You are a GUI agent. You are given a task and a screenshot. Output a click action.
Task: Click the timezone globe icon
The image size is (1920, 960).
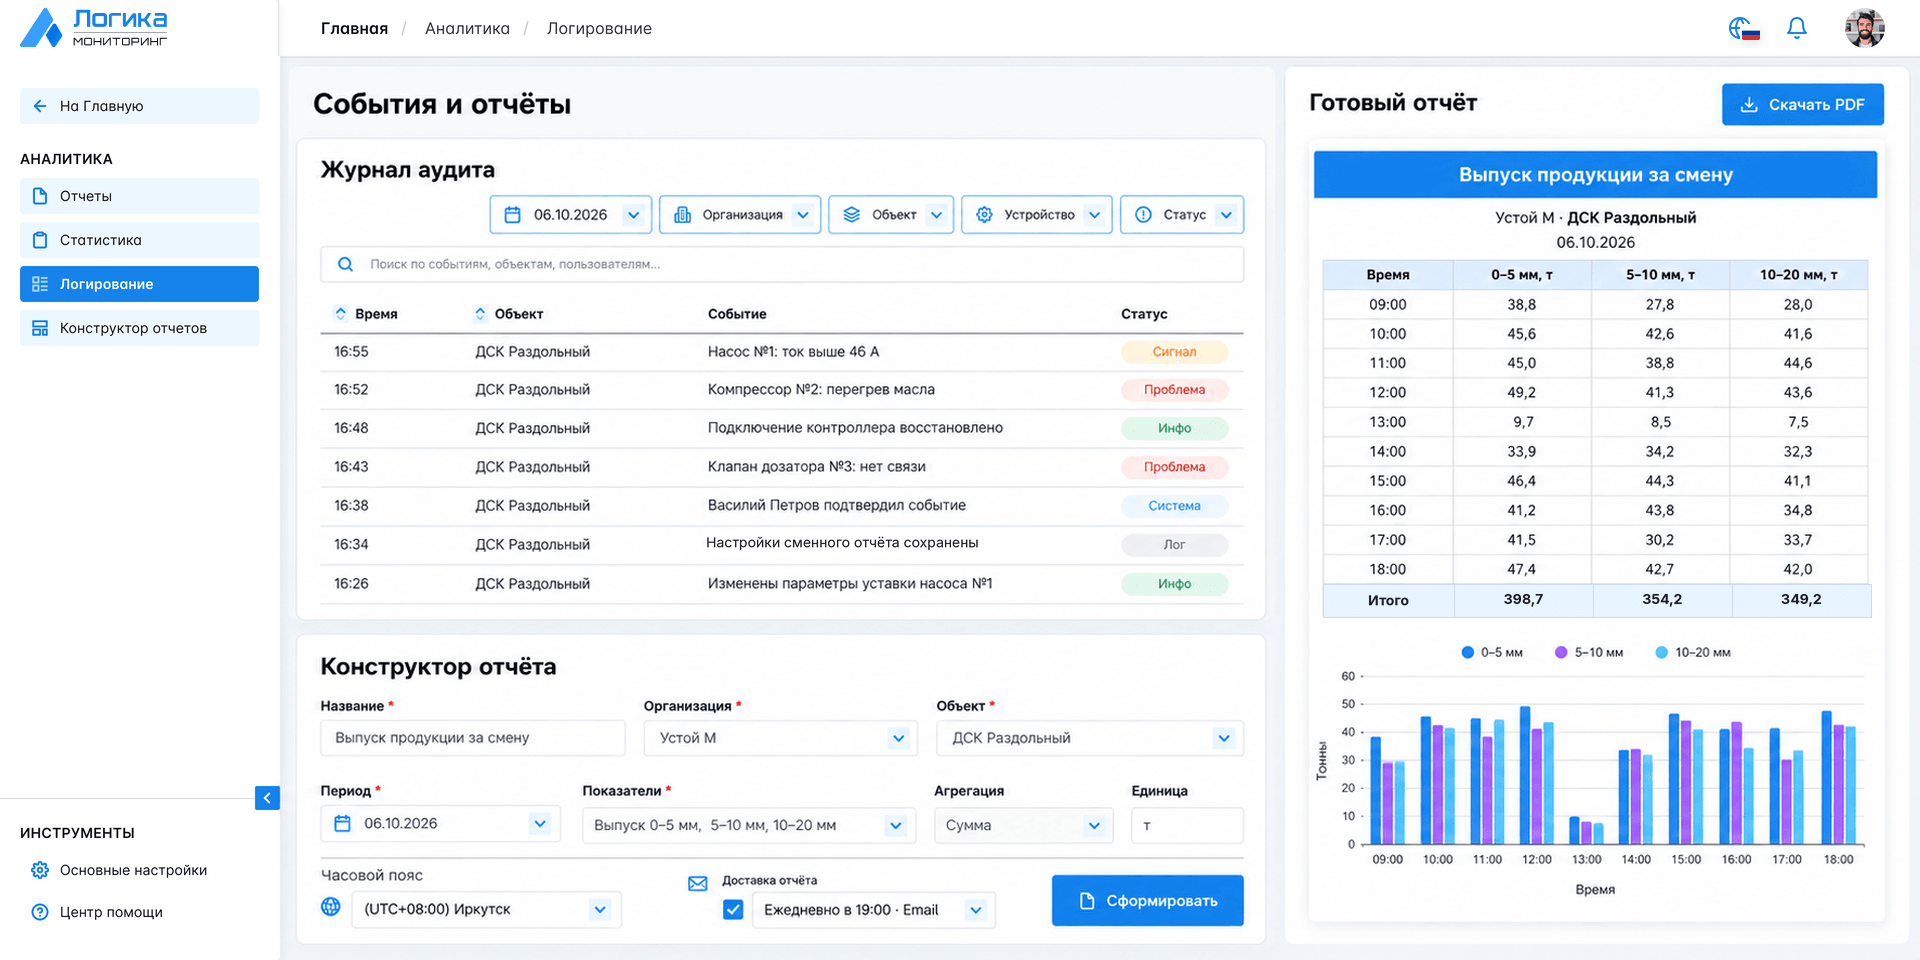(x=331, y=907)
